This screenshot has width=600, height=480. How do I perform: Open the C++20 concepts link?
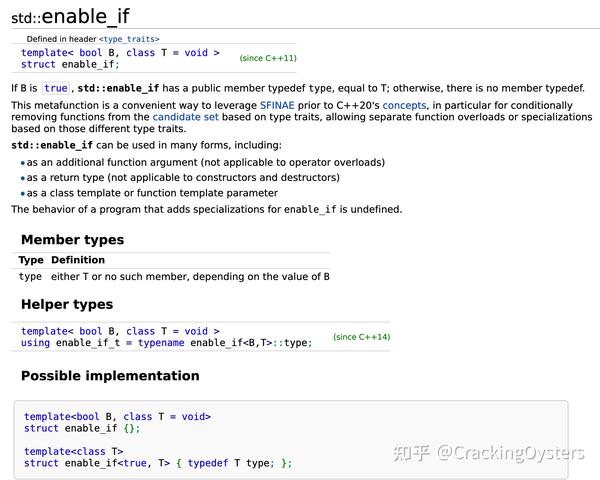click(407, 105)
